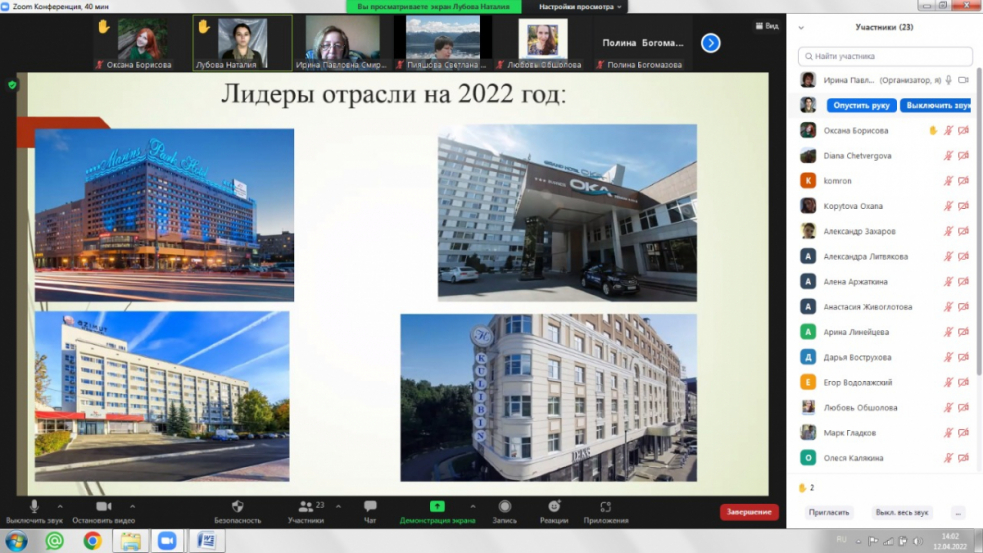
Task: Click komron's muted microphone icon
Action: [x=949, y=181]
